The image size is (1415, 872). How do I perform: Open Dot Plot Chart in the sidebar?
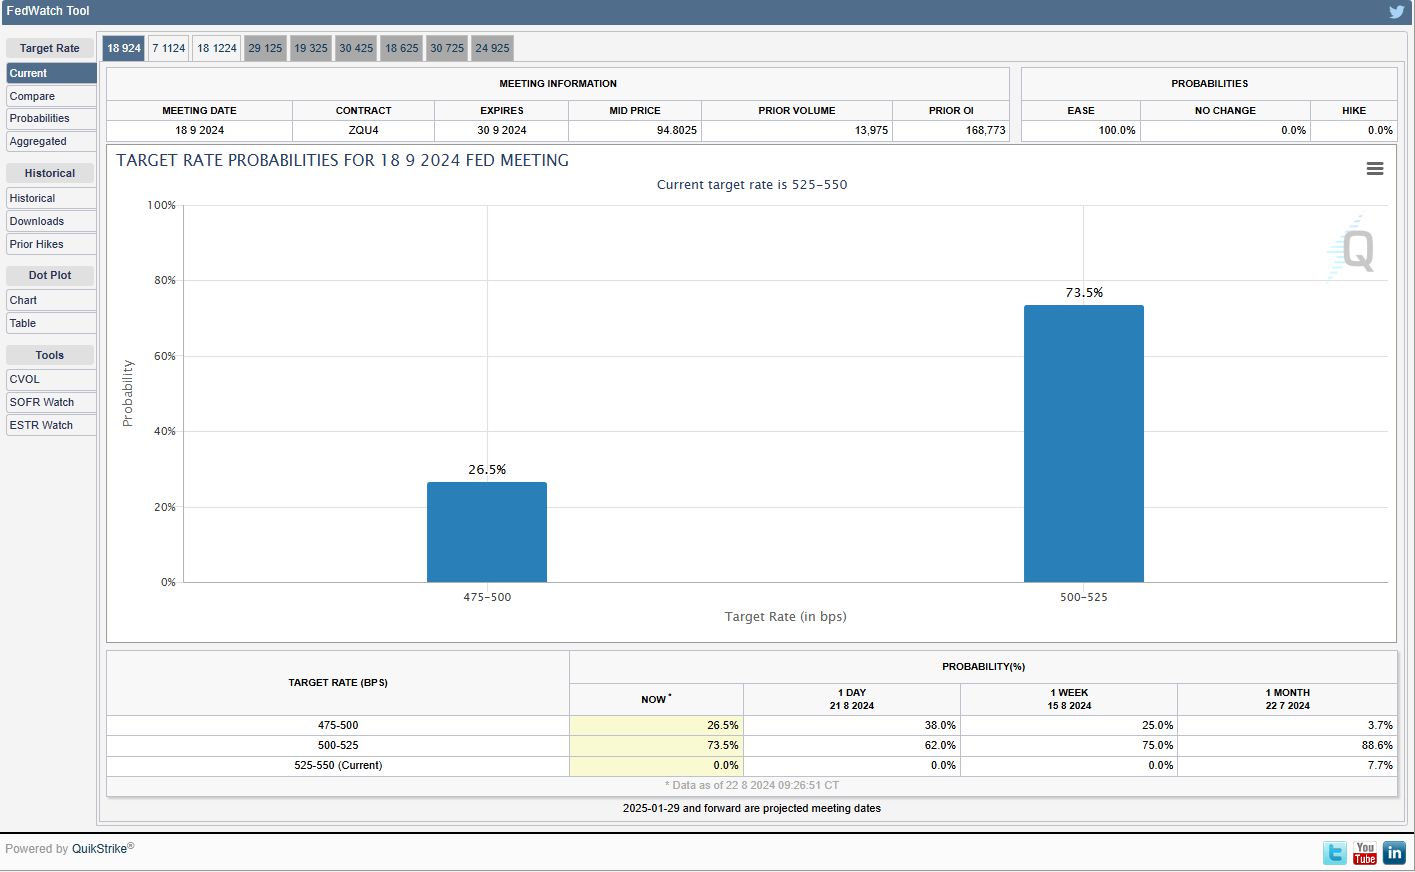[x=51, y=300]
